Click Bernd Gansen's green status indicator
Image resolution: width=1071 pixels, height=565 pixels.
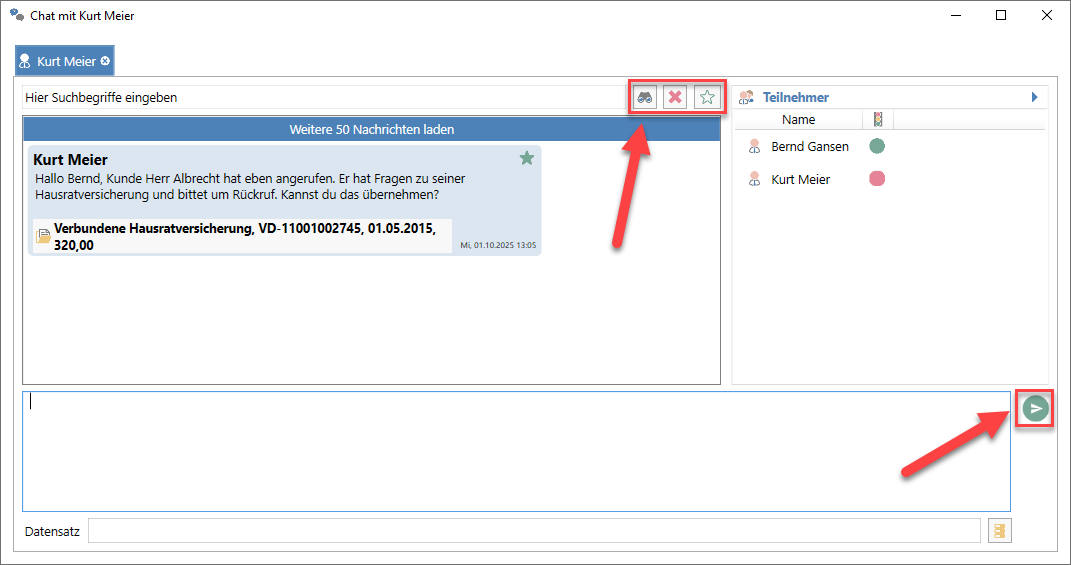(877, 146)
